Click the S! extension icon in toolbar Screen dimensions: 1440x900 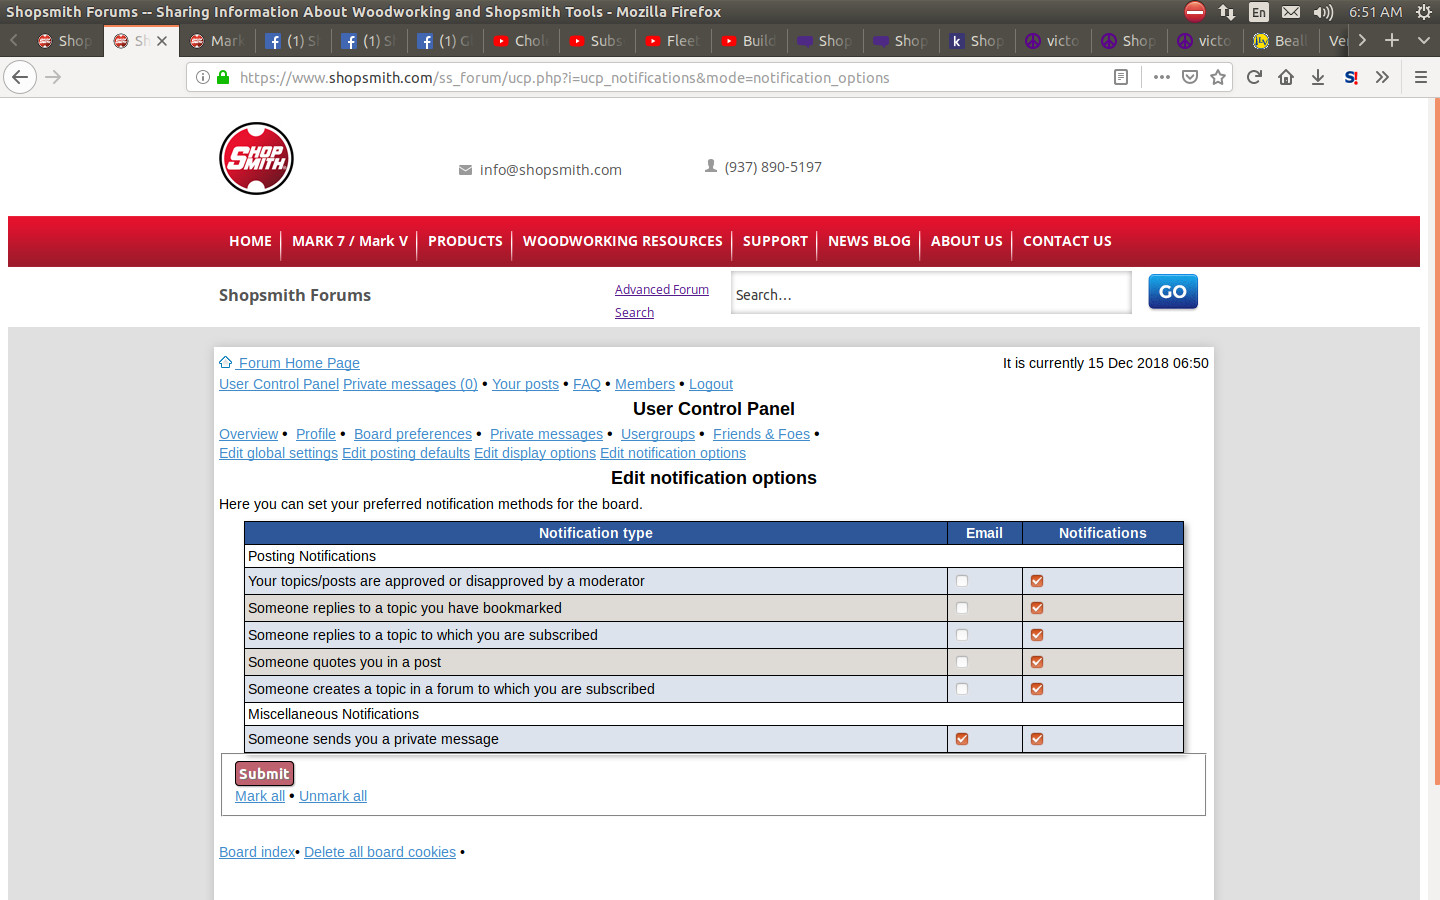pos(1351,77)
